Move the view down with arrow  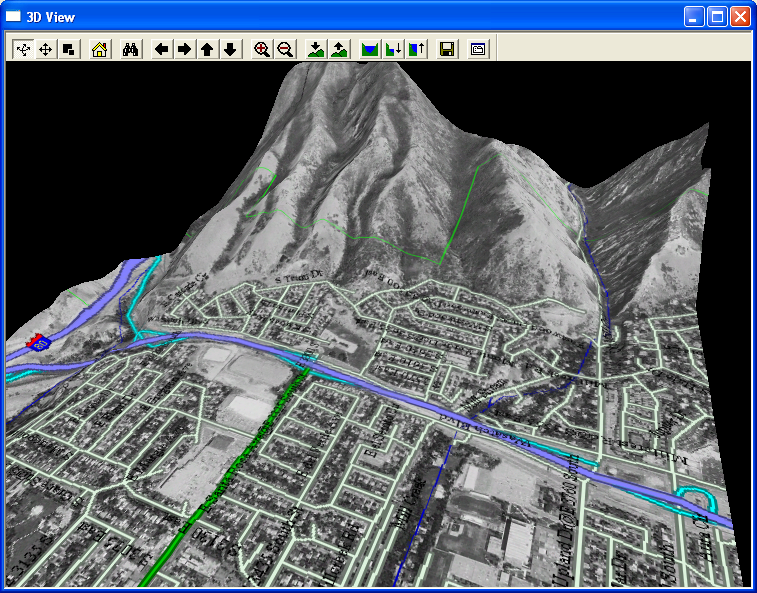pos(230,49)
